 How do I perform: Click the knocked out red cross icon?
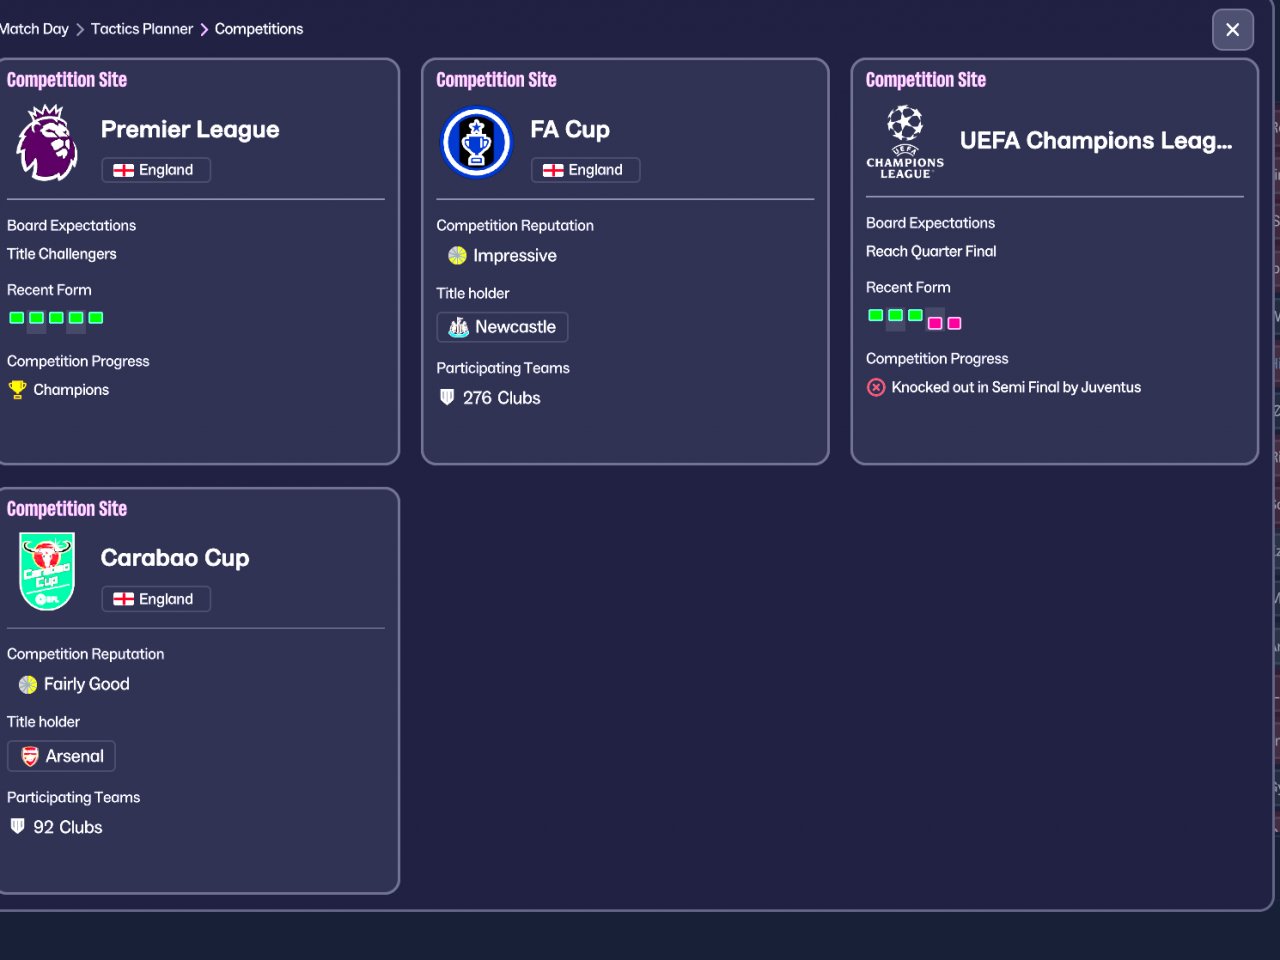[x=876, y=387]
